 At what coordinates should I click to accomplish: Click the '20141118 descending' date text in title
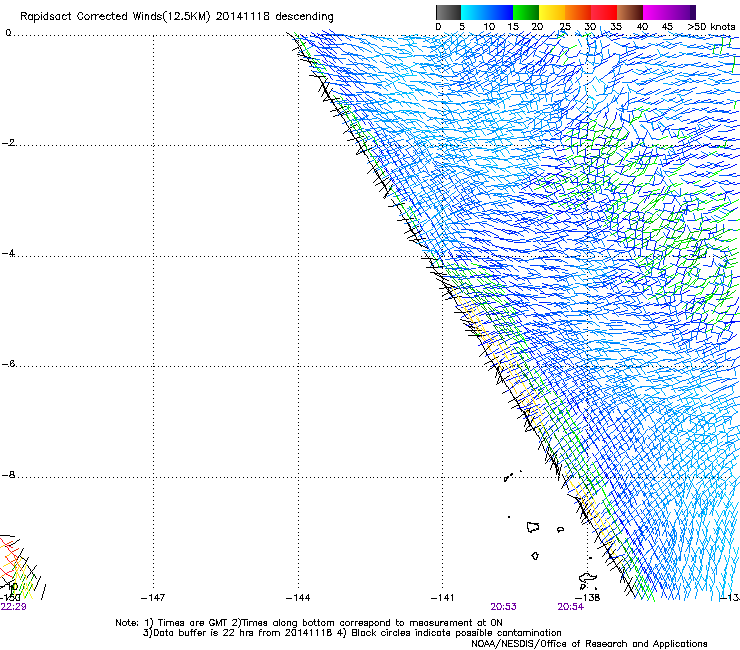tap(275, 17)
